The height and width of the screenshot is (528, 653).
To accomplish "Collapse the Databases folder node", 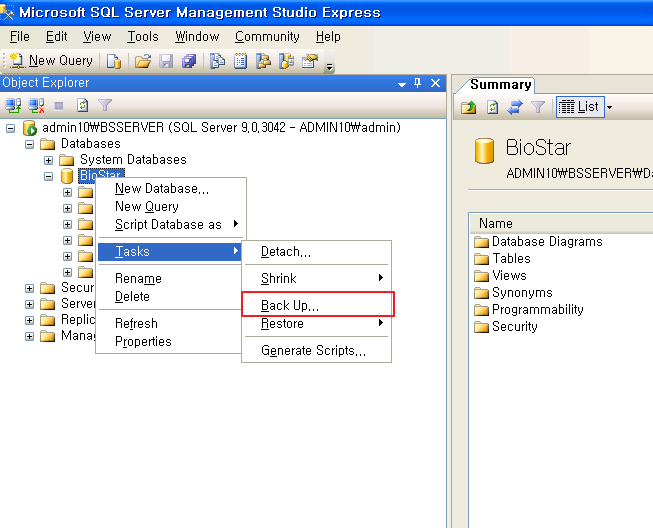I will click(30, 144).
